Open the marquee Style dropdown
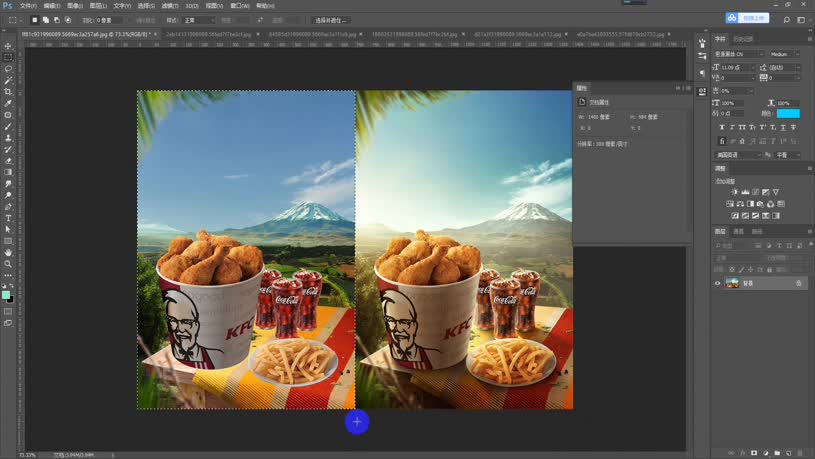 pyautogui.click(x=198, y=20)
